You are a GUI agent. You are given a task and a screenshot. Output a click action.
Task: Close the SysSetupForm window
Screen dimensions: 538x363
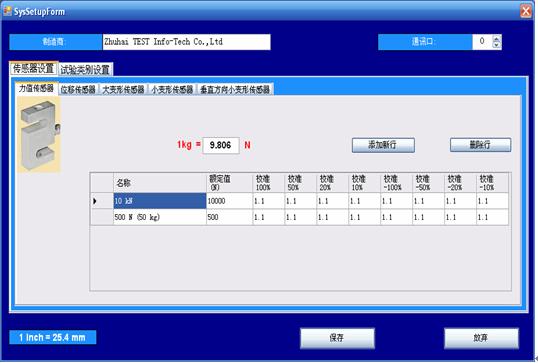pos(526,11)
